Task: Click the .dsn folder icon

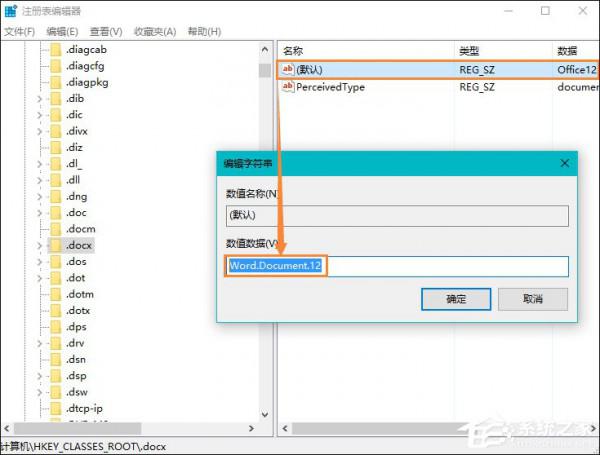Action: pos(56,359)
